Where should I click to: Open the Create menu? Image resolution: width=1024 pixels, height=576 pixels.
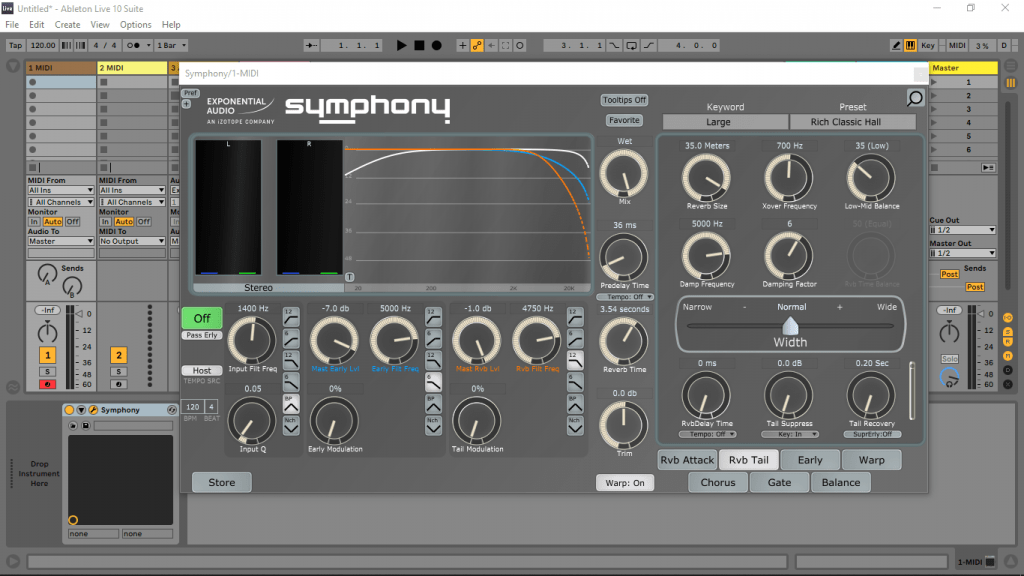(67, 24)
